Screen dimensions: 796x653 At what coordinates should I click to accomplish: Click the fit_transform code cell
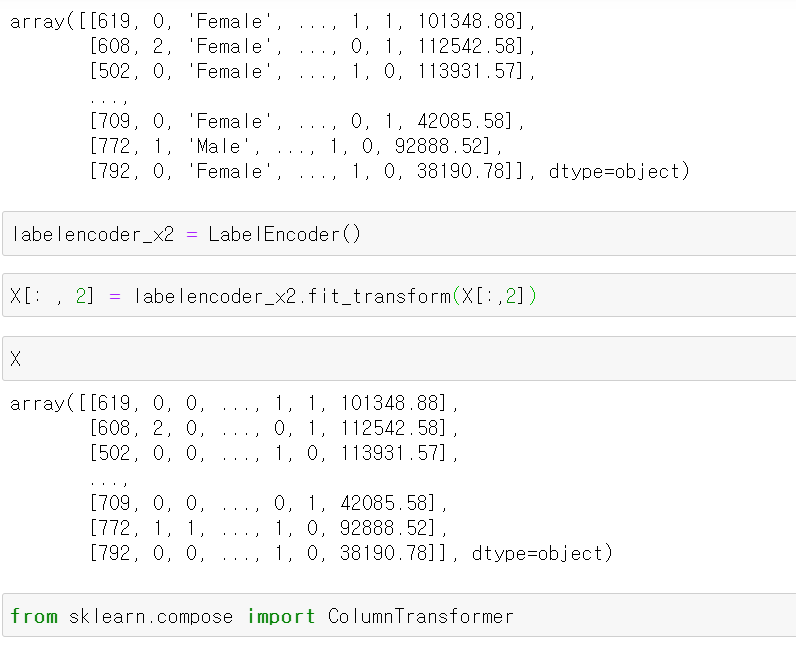pos(399,296)
